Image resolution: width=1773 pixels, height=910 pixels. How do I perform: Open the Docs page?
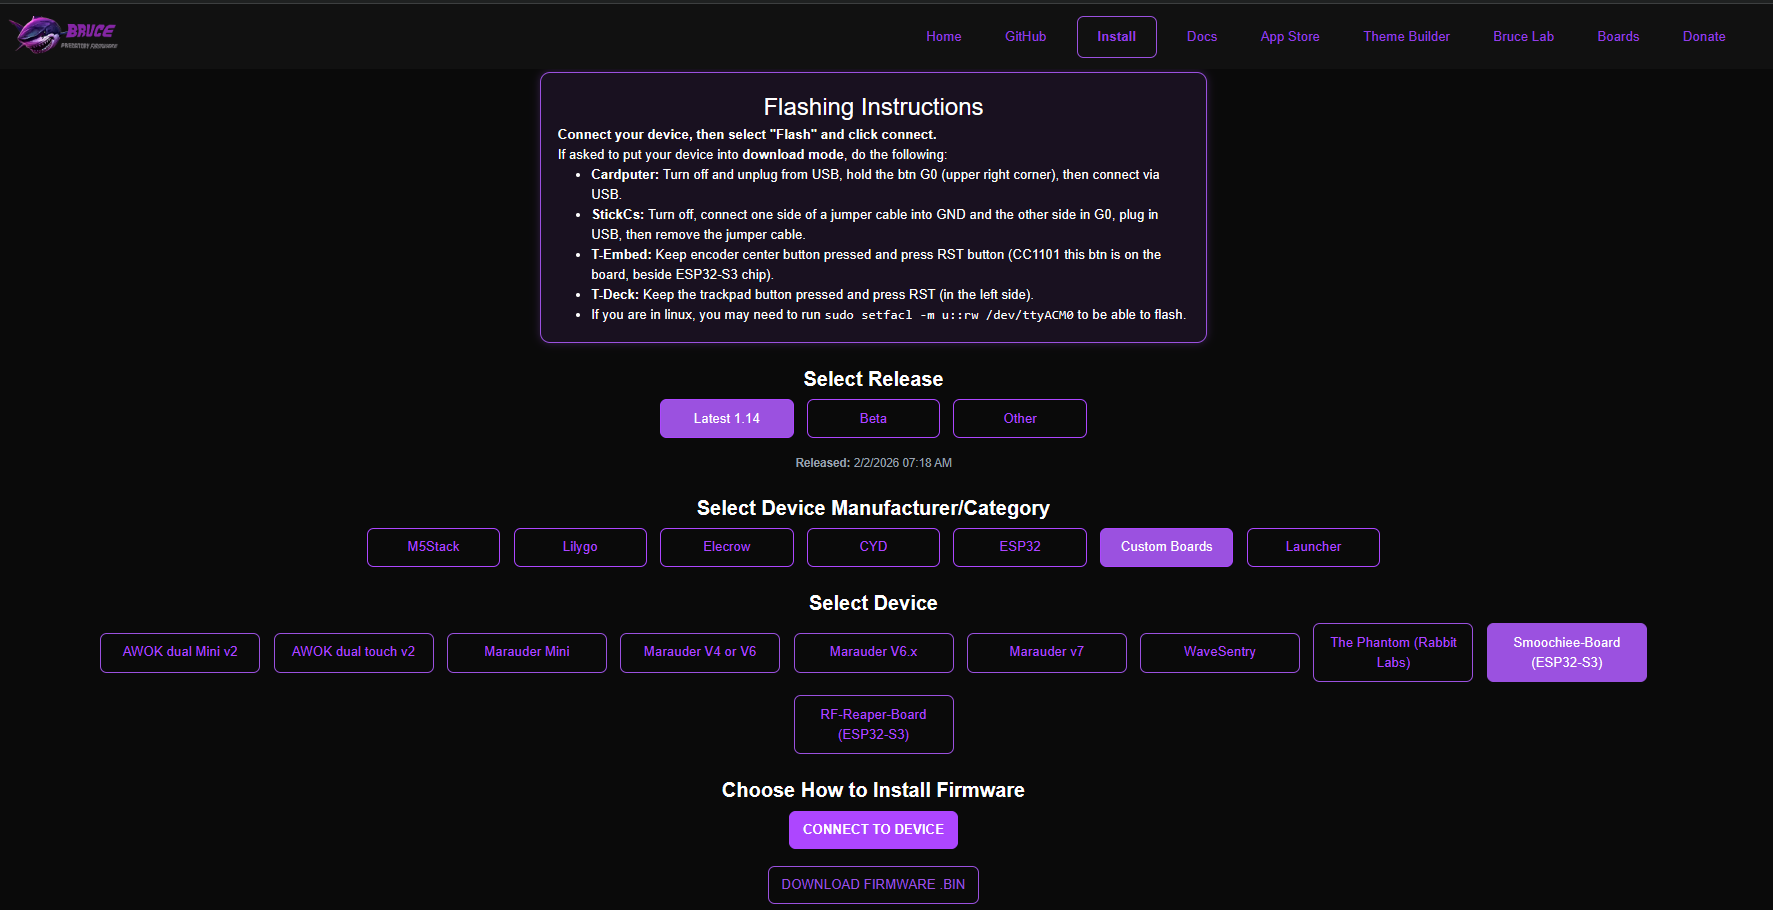click(1201, 37)
